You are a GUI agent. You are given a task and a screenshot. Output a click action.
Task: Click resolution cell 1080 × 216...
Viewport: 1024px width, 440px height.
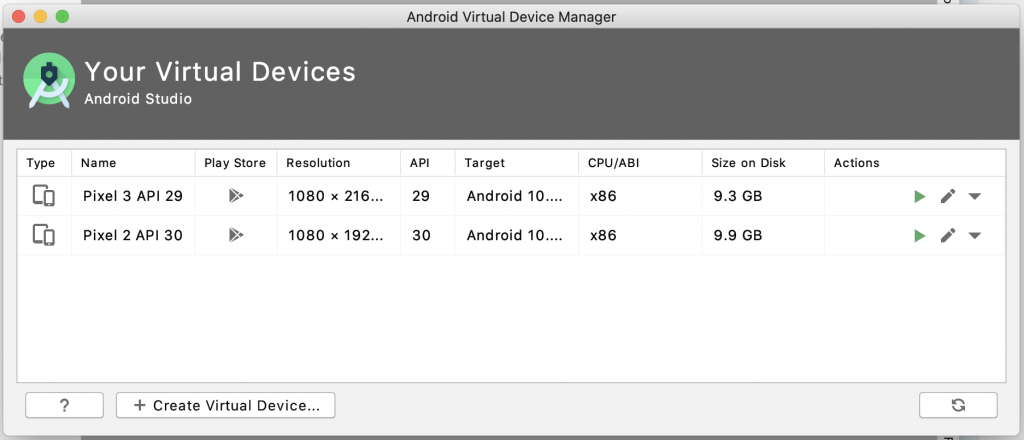click(x=338, y=196)
